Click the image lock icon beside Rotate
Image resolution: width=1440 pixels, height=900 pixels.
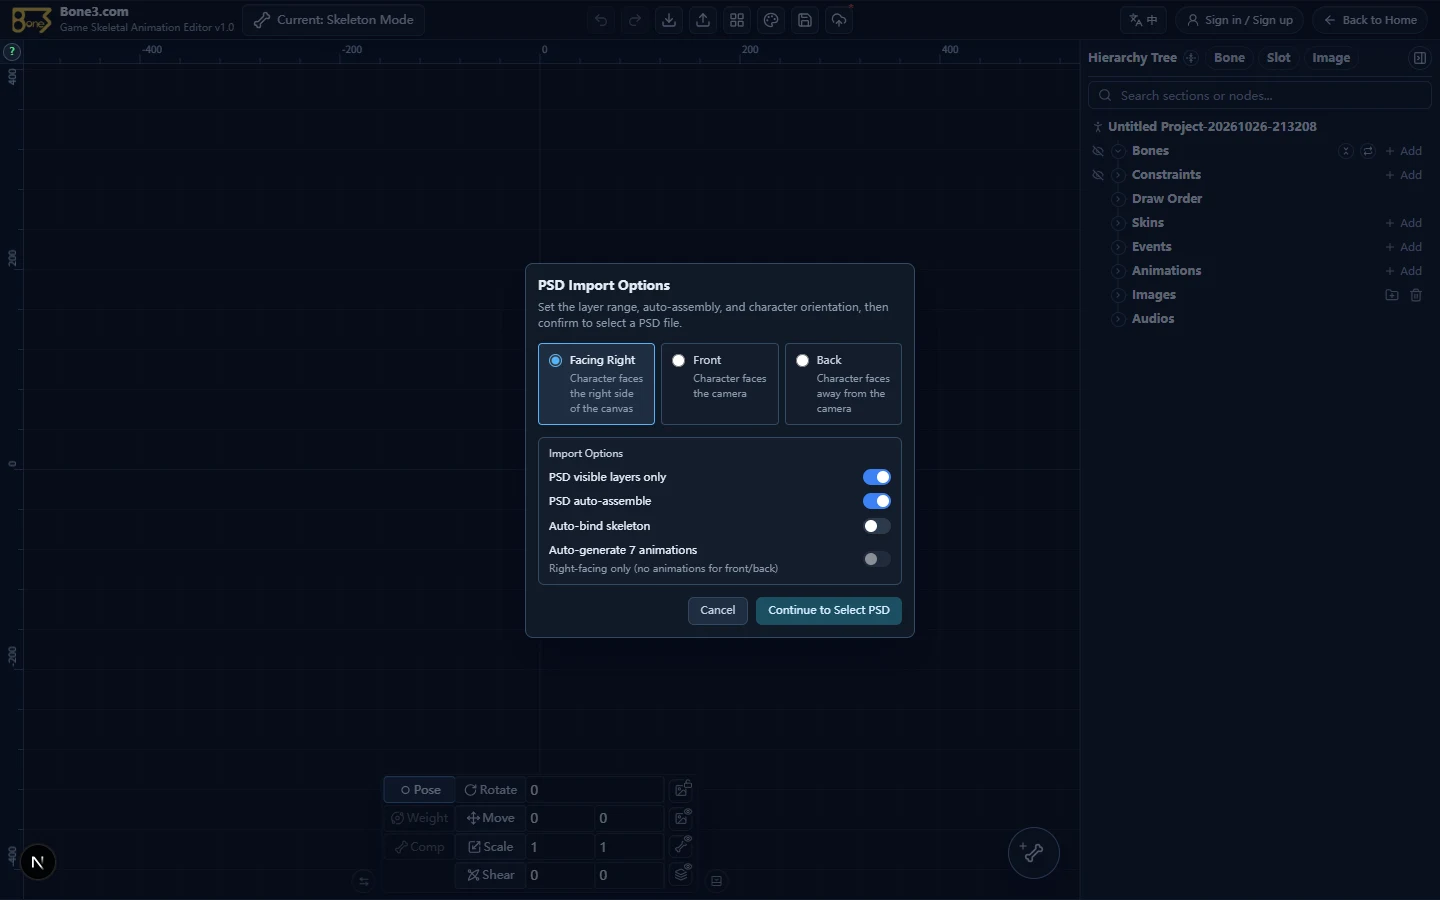683,789
